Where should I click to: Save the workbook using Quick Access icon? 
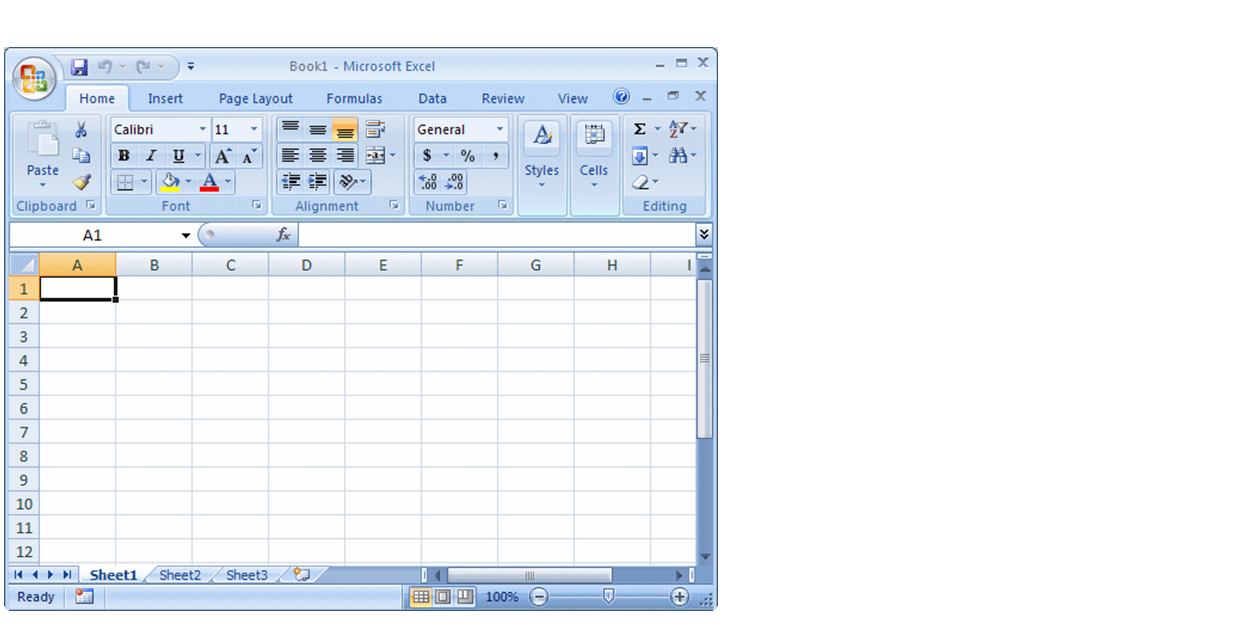point(79,67)
